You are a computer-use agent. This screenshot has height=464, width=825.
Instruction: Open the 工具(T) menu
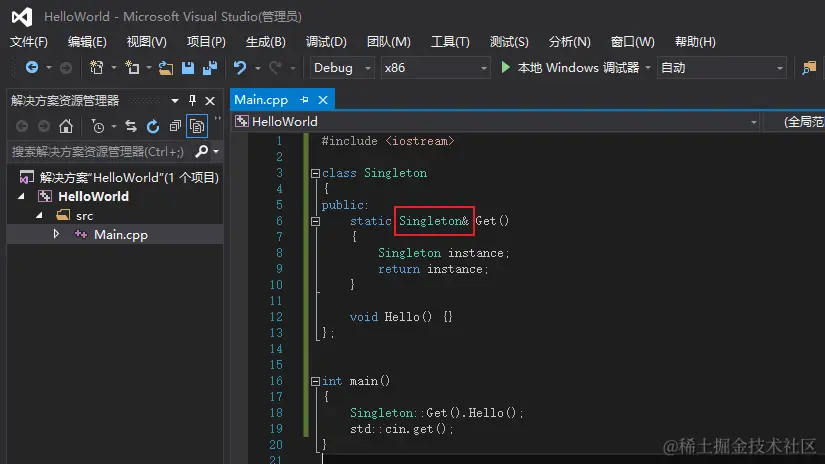450,42
